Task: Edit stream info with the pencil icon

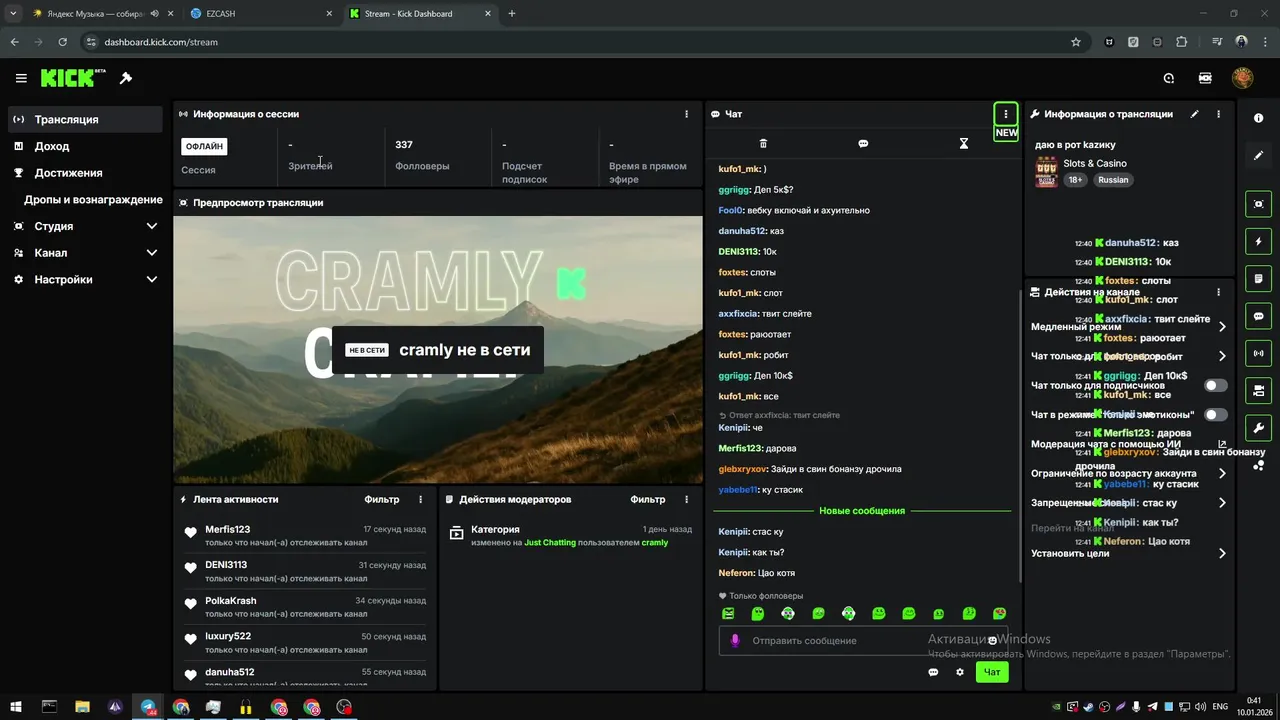Action: pos(1194,114)
